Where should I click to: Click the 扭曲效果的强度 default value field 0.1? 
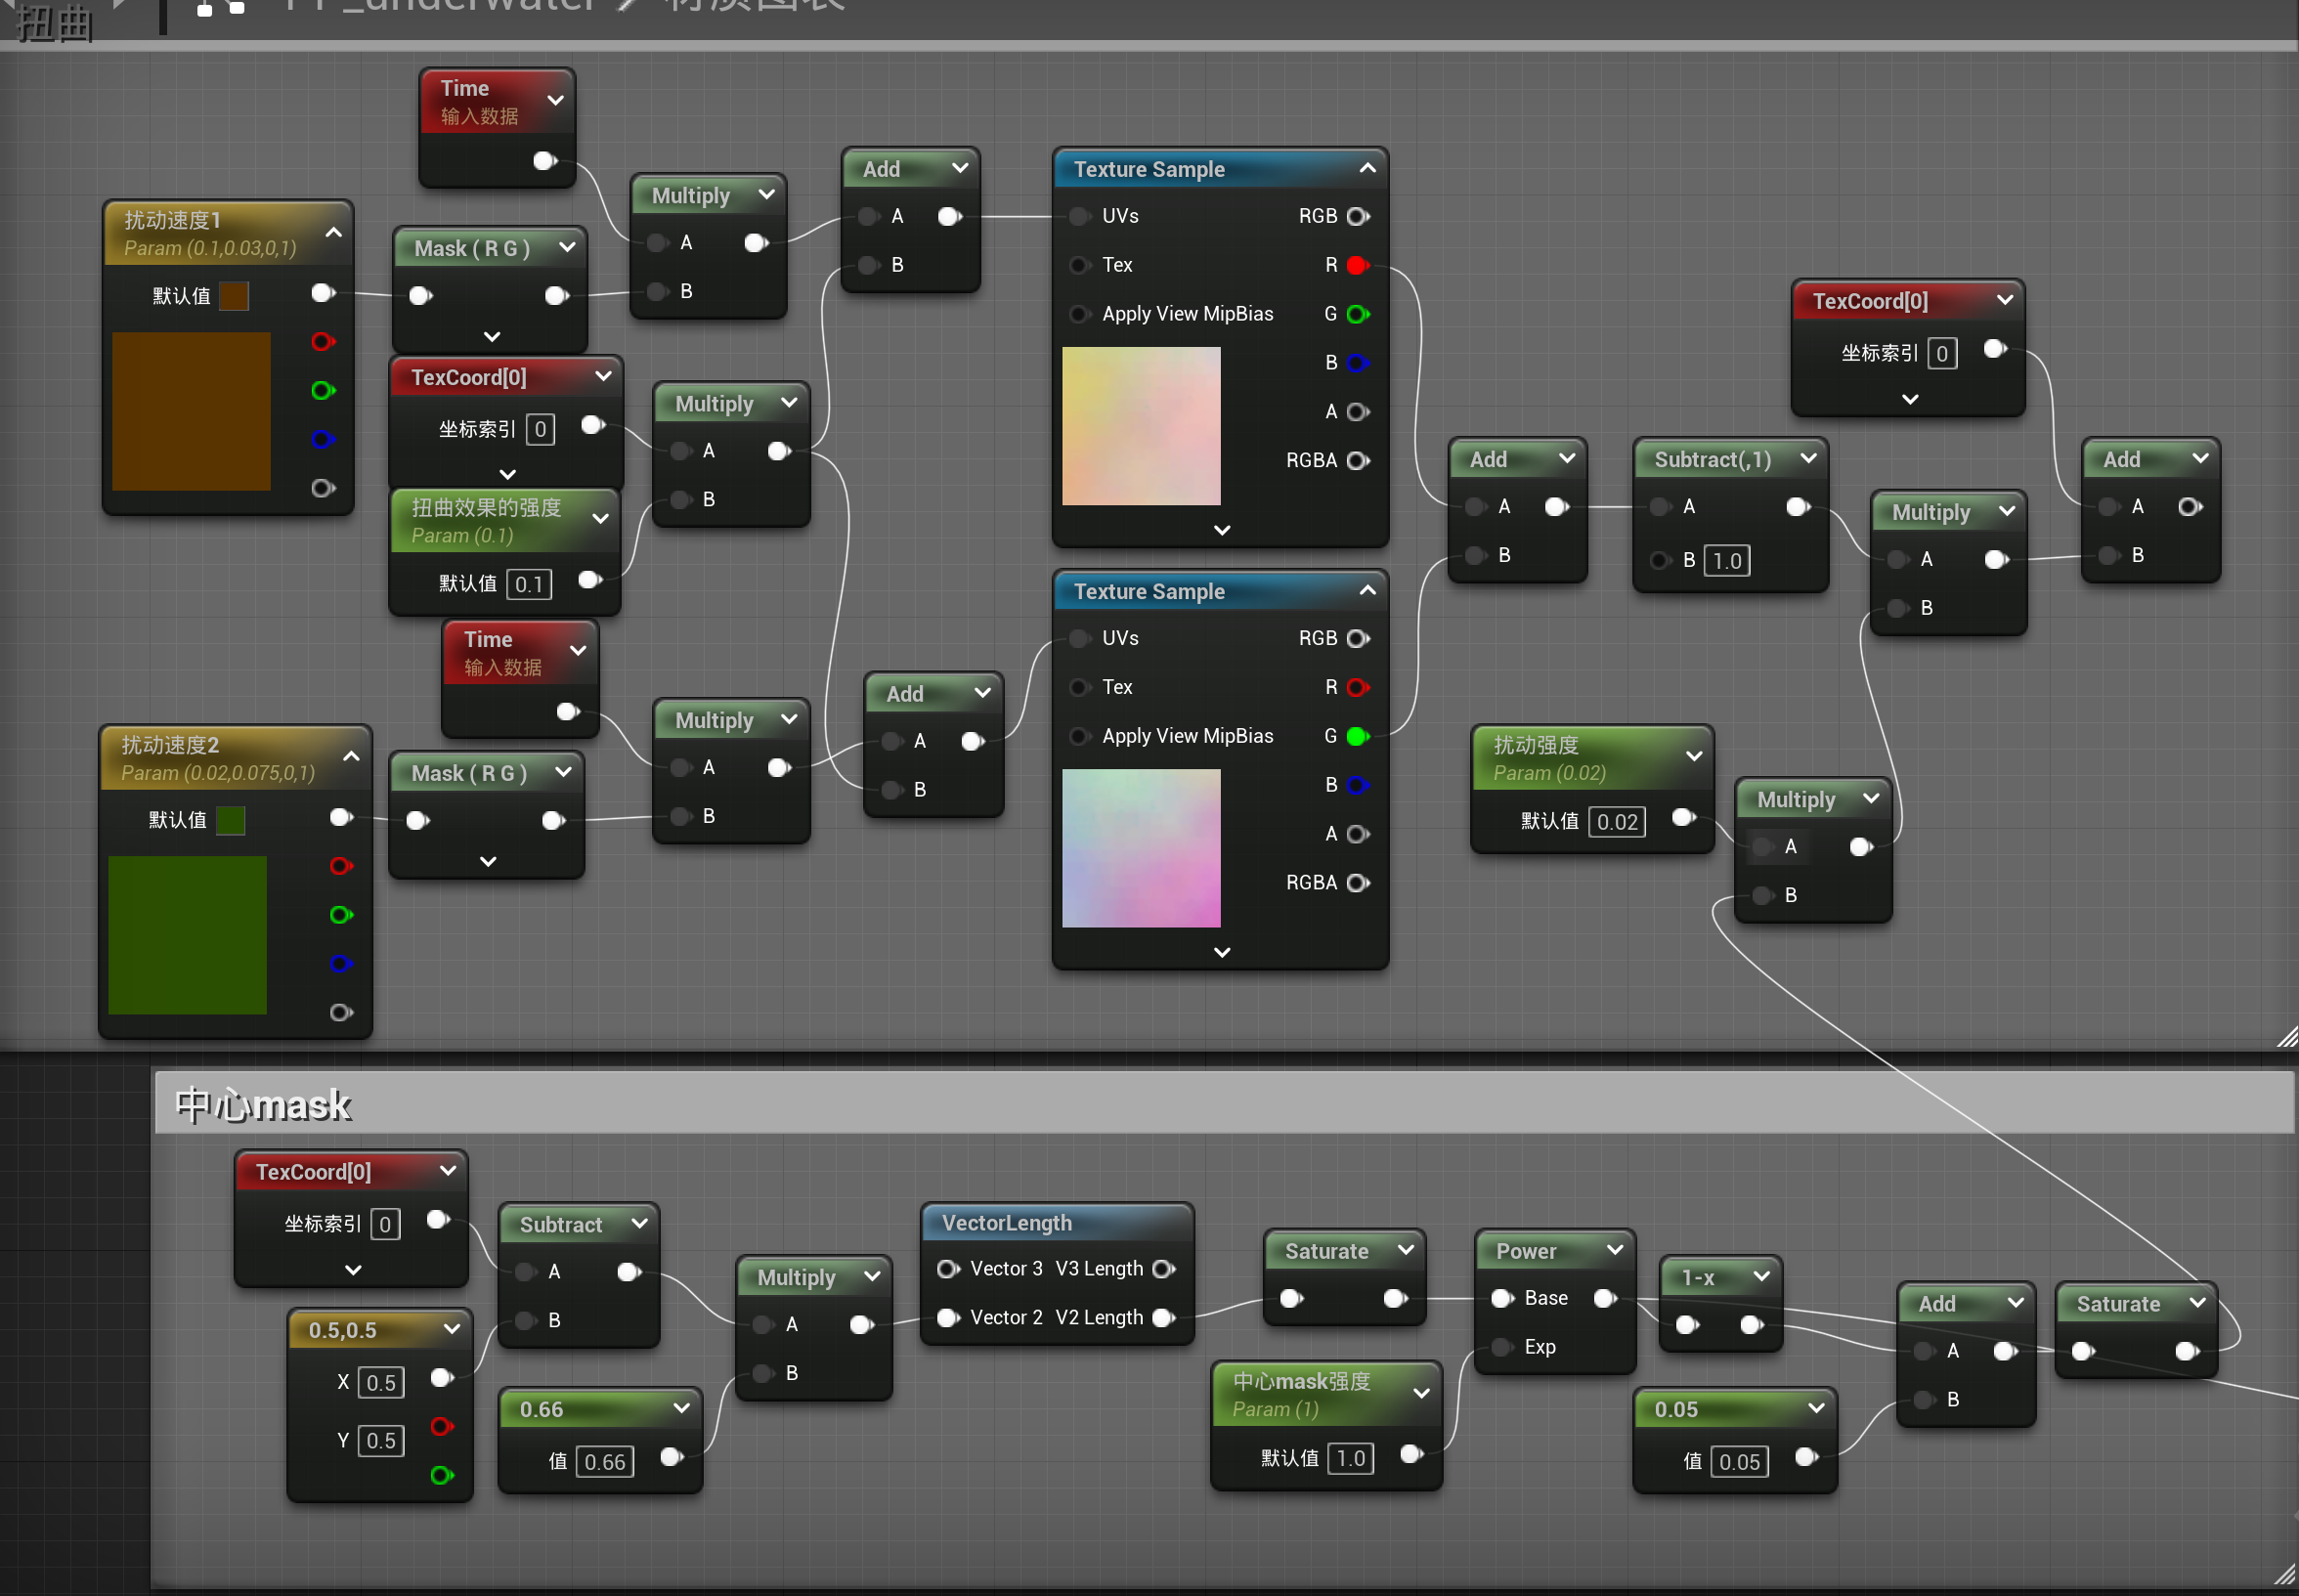click(528, 584)
